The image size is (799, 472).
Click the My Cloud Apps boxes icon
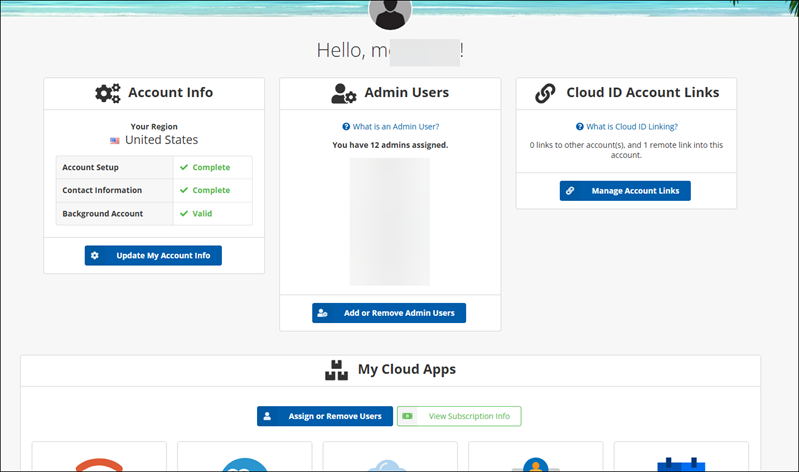[337, 370]
